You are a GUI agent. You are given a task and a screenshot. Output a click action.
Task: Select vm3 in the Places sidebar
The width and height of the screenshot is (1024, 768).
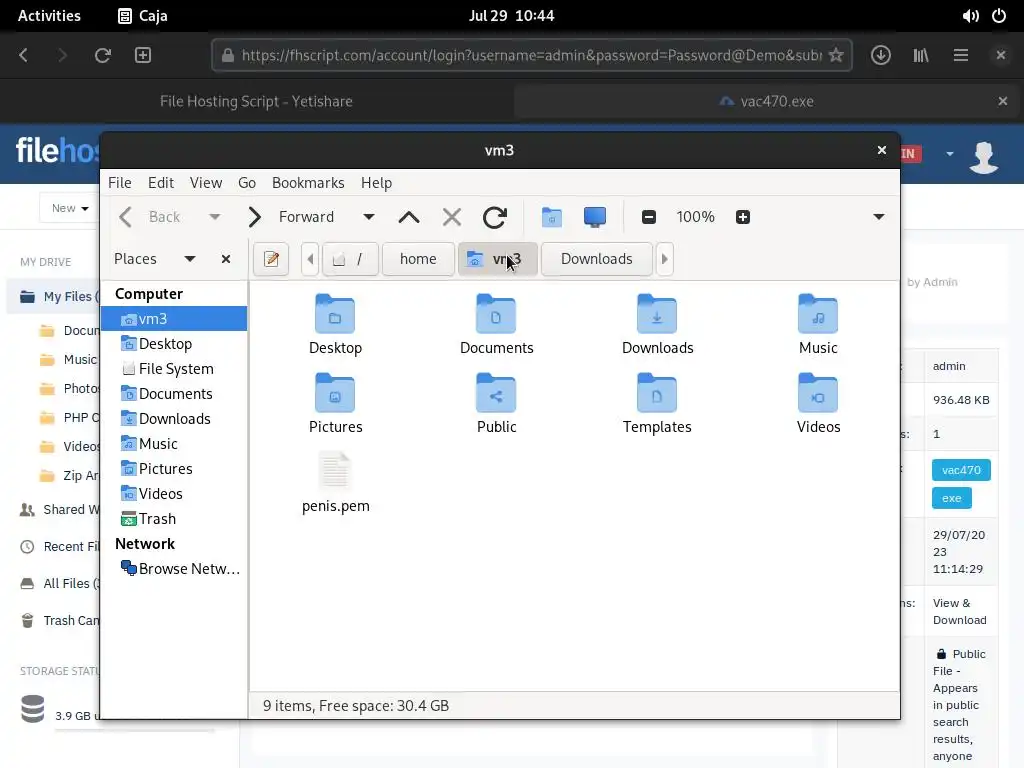[x=174, y=319]
